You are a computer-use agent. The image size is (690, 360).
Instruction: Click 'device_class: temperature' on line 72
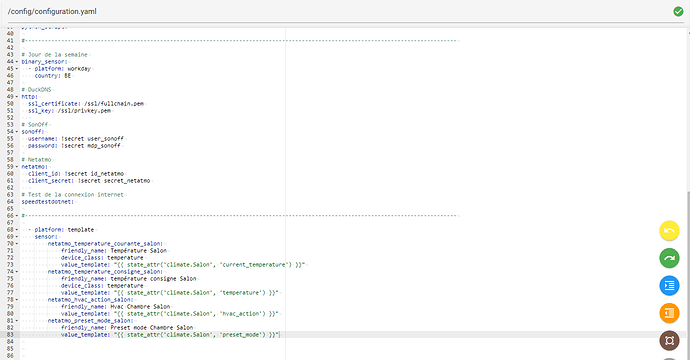103,258
